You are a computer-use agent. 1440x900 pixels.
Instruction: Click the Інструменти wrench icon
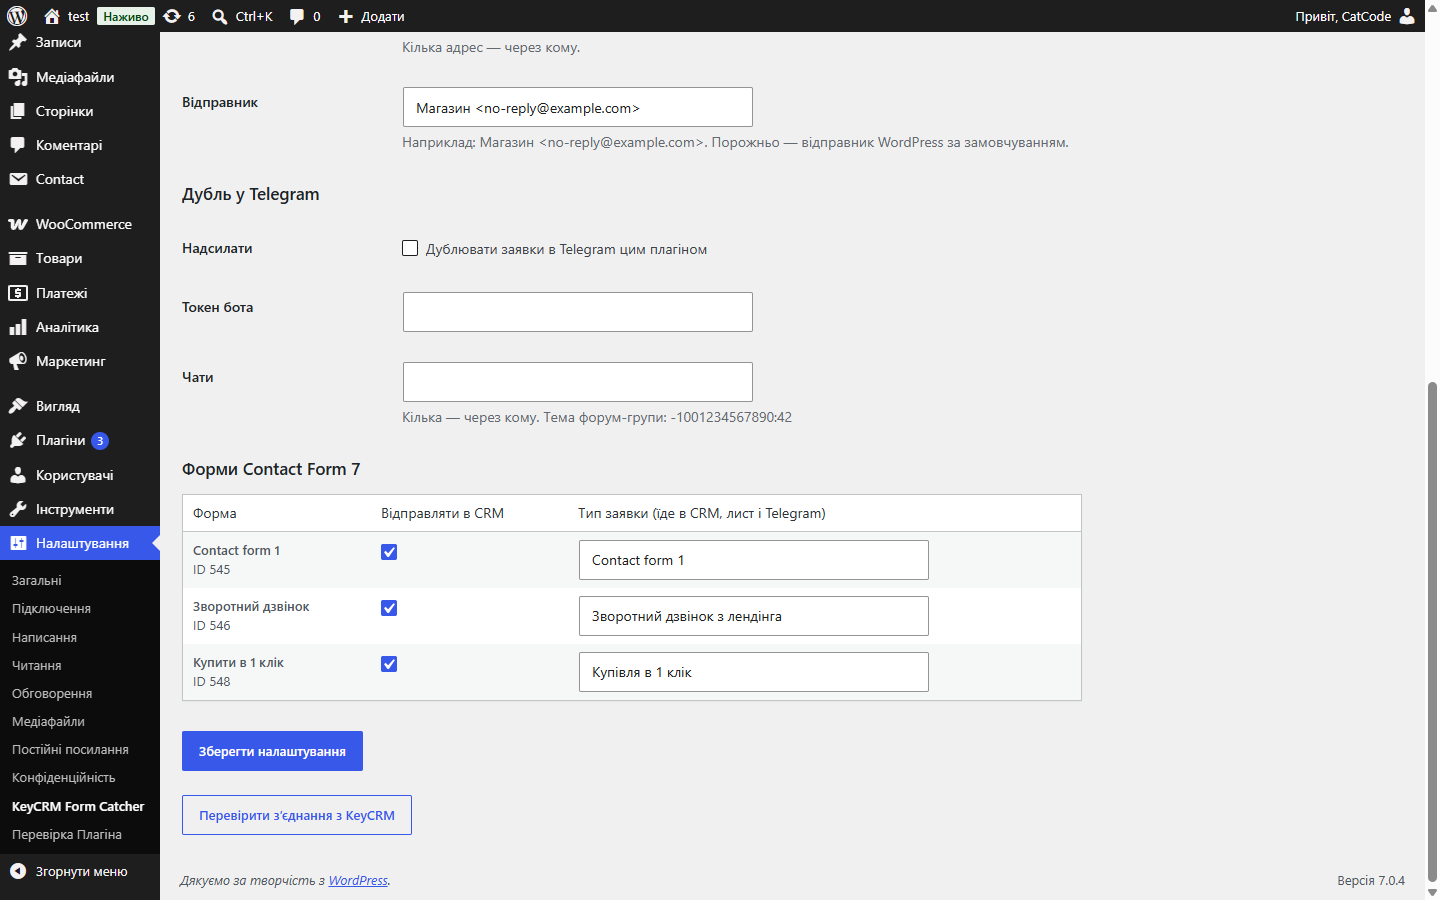[18, 509]
